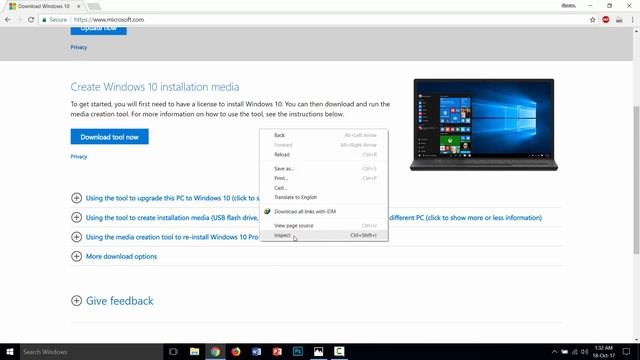The width and height of the screenshot is (640, 360).
Task: Open Photoshop from taskbar
Action: [x=298, y=352]
